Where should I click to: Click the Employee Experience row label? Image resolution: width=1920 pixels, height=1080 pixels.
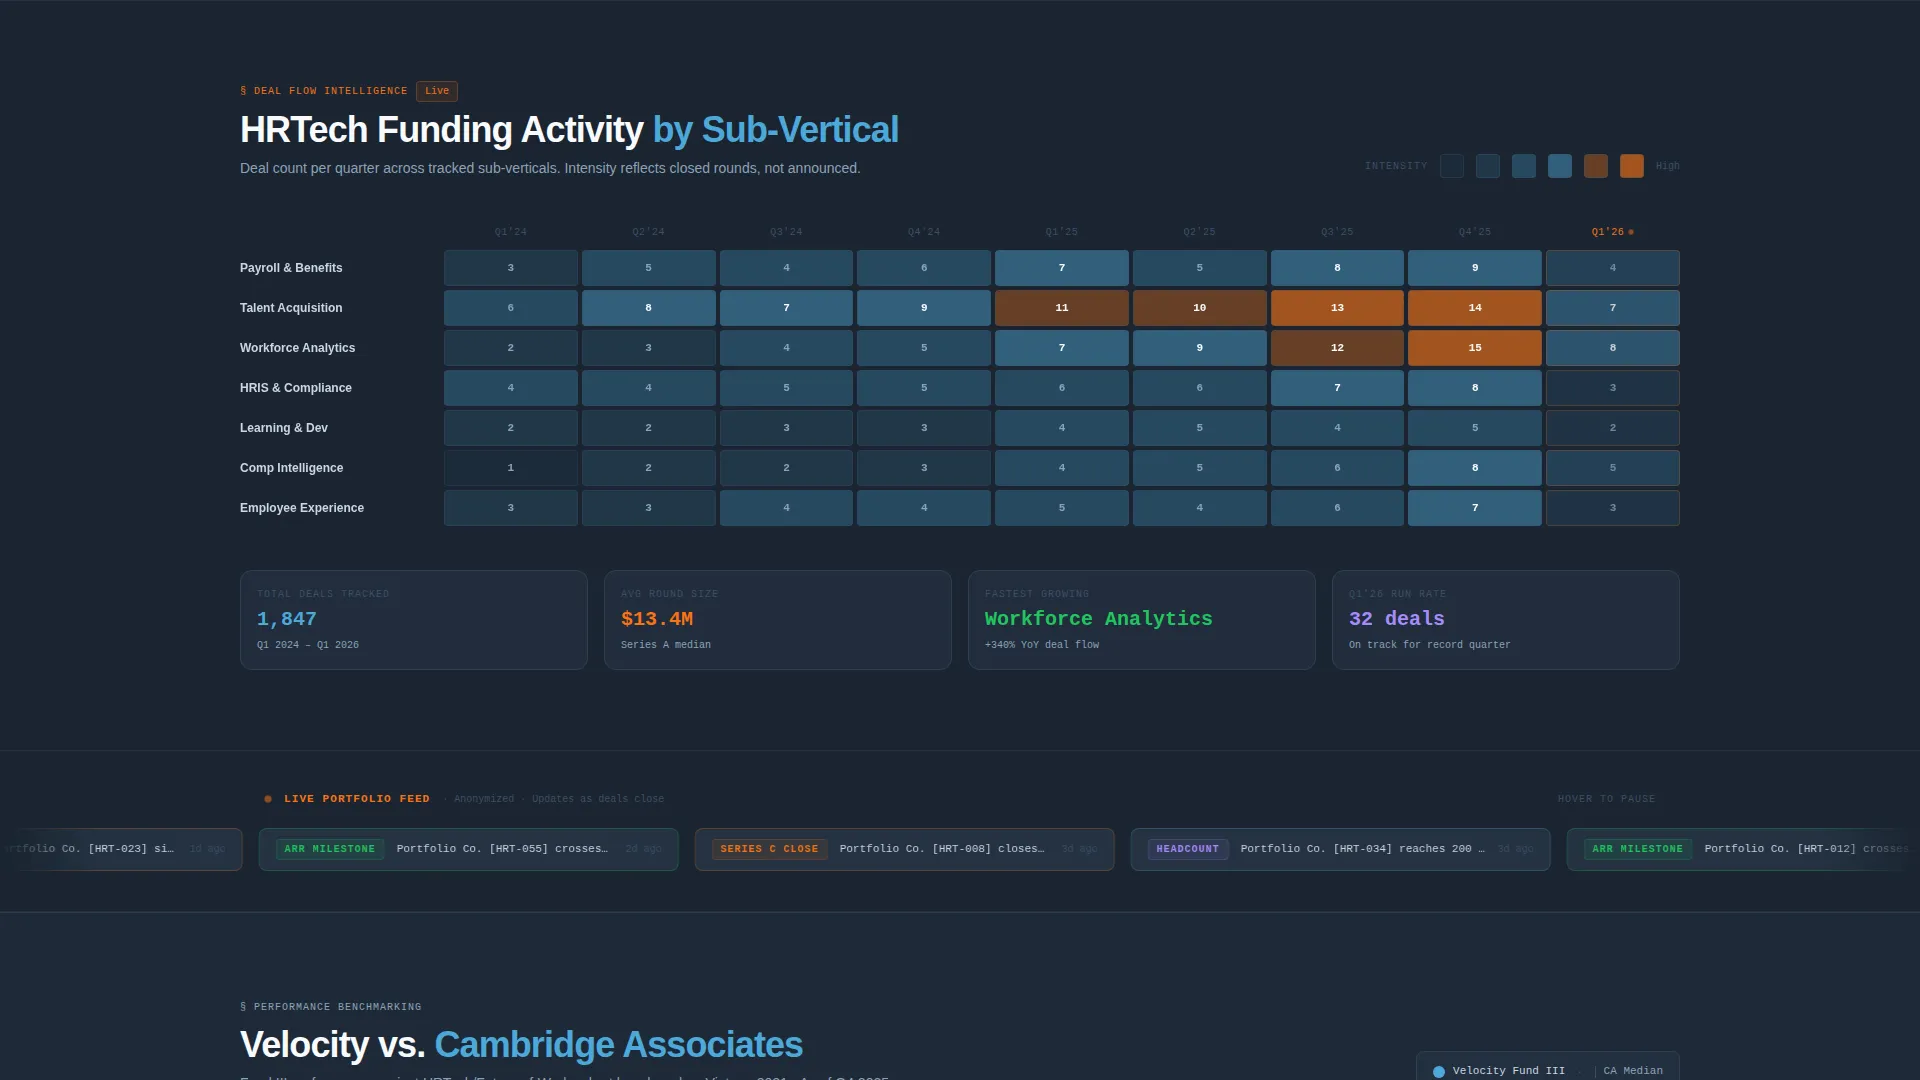(302, 508)
